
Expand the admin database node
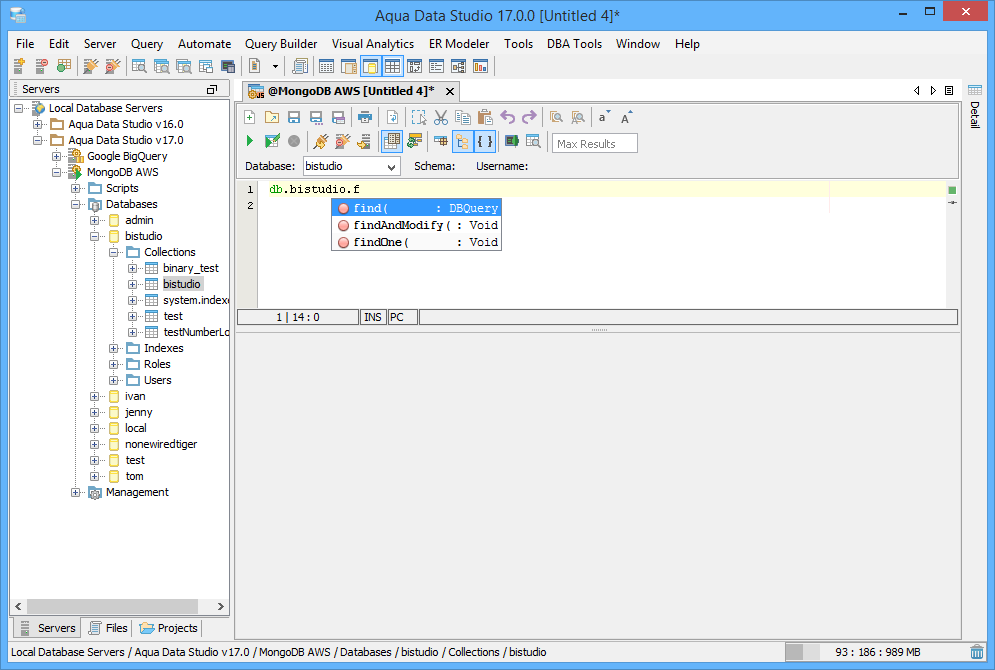pos(95,220)
